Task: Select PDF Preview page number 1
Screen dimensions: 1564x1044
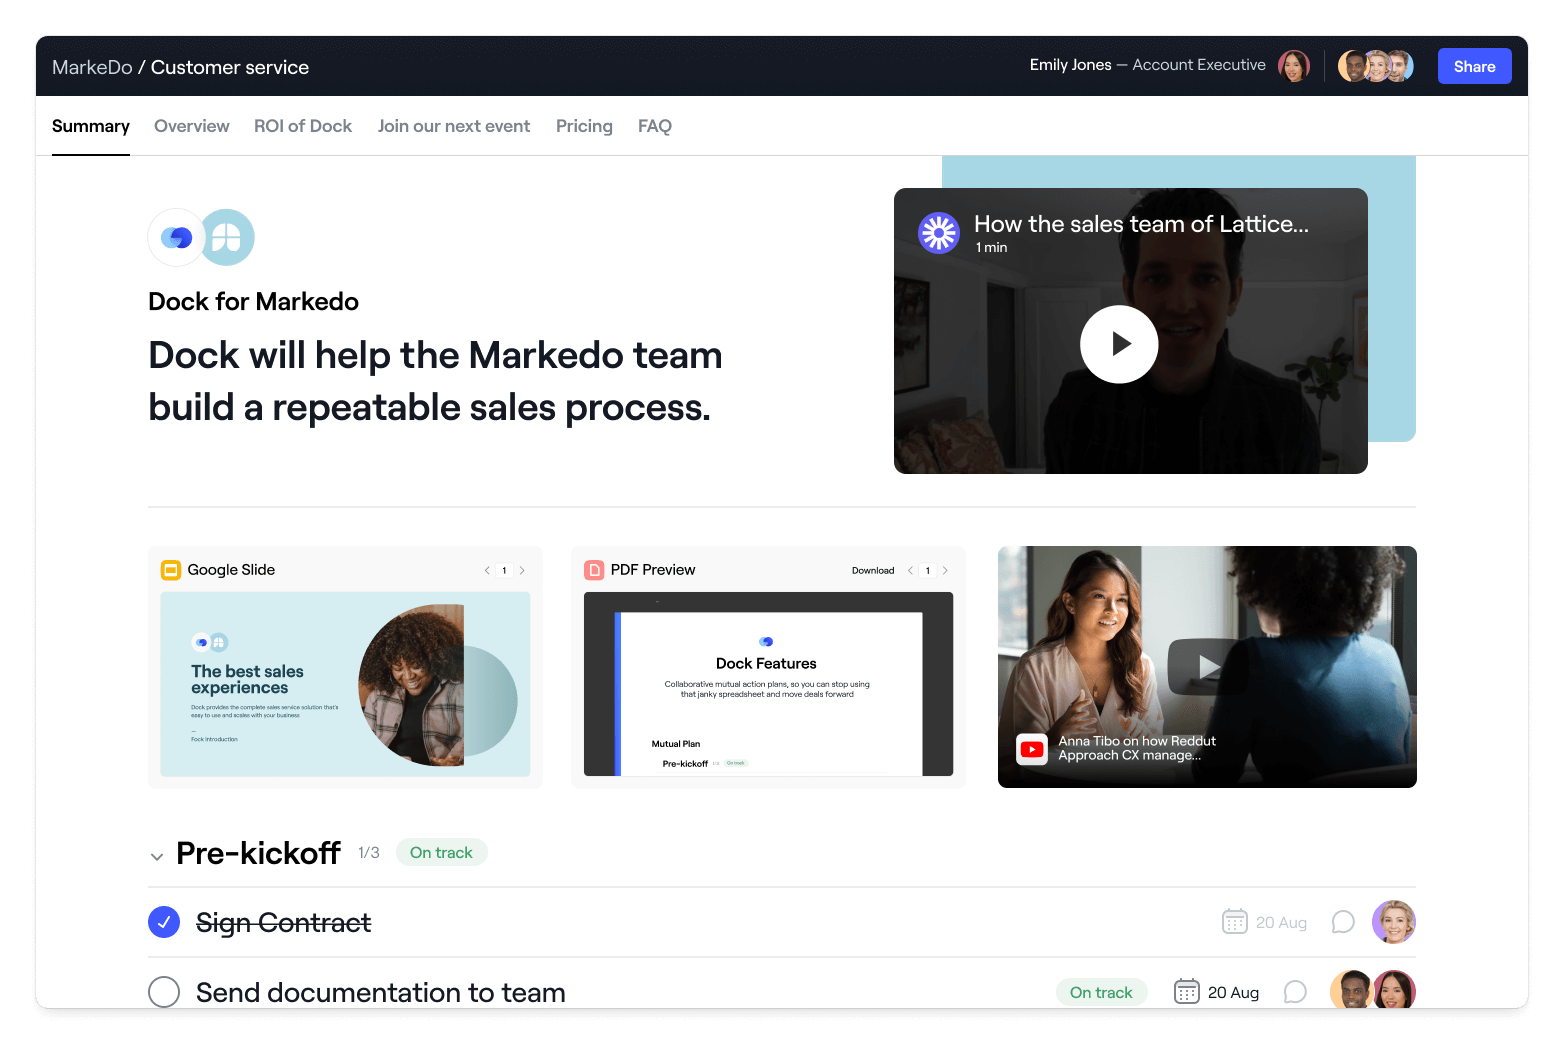Action: 928,570
